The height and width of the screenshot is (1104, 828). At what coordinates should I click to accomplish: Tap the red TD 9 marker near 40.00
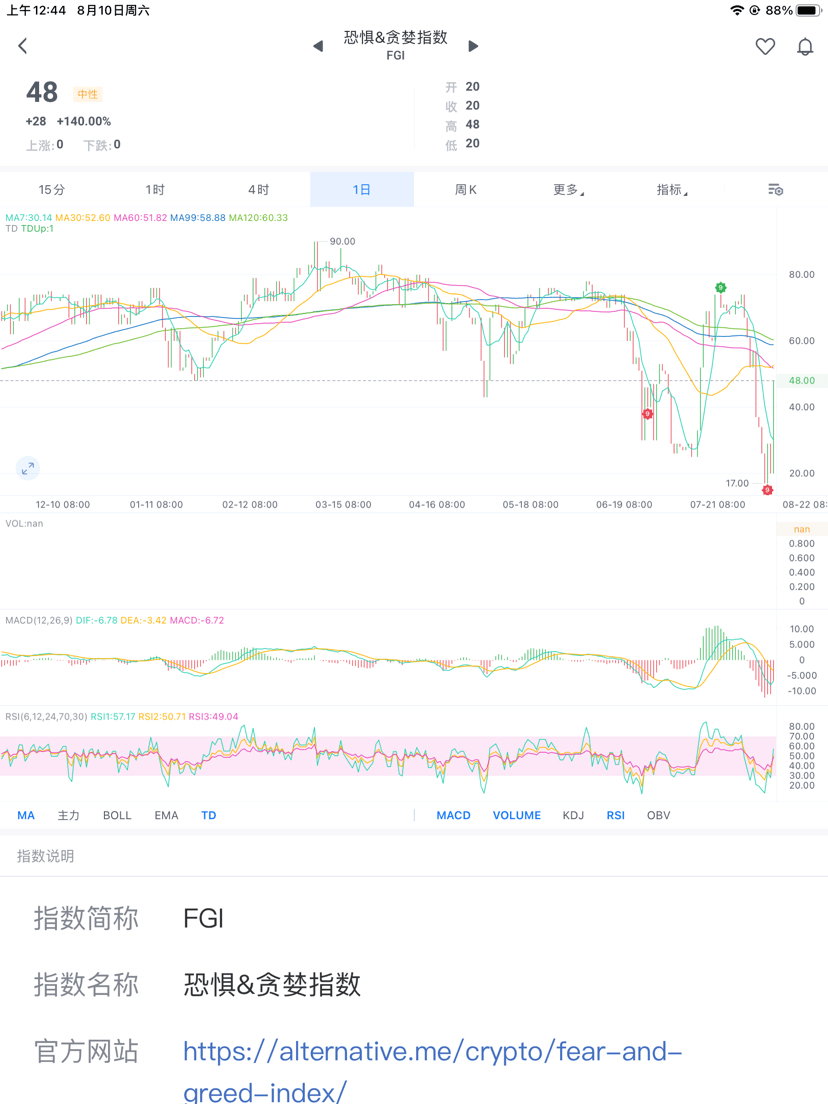point(647,414)
